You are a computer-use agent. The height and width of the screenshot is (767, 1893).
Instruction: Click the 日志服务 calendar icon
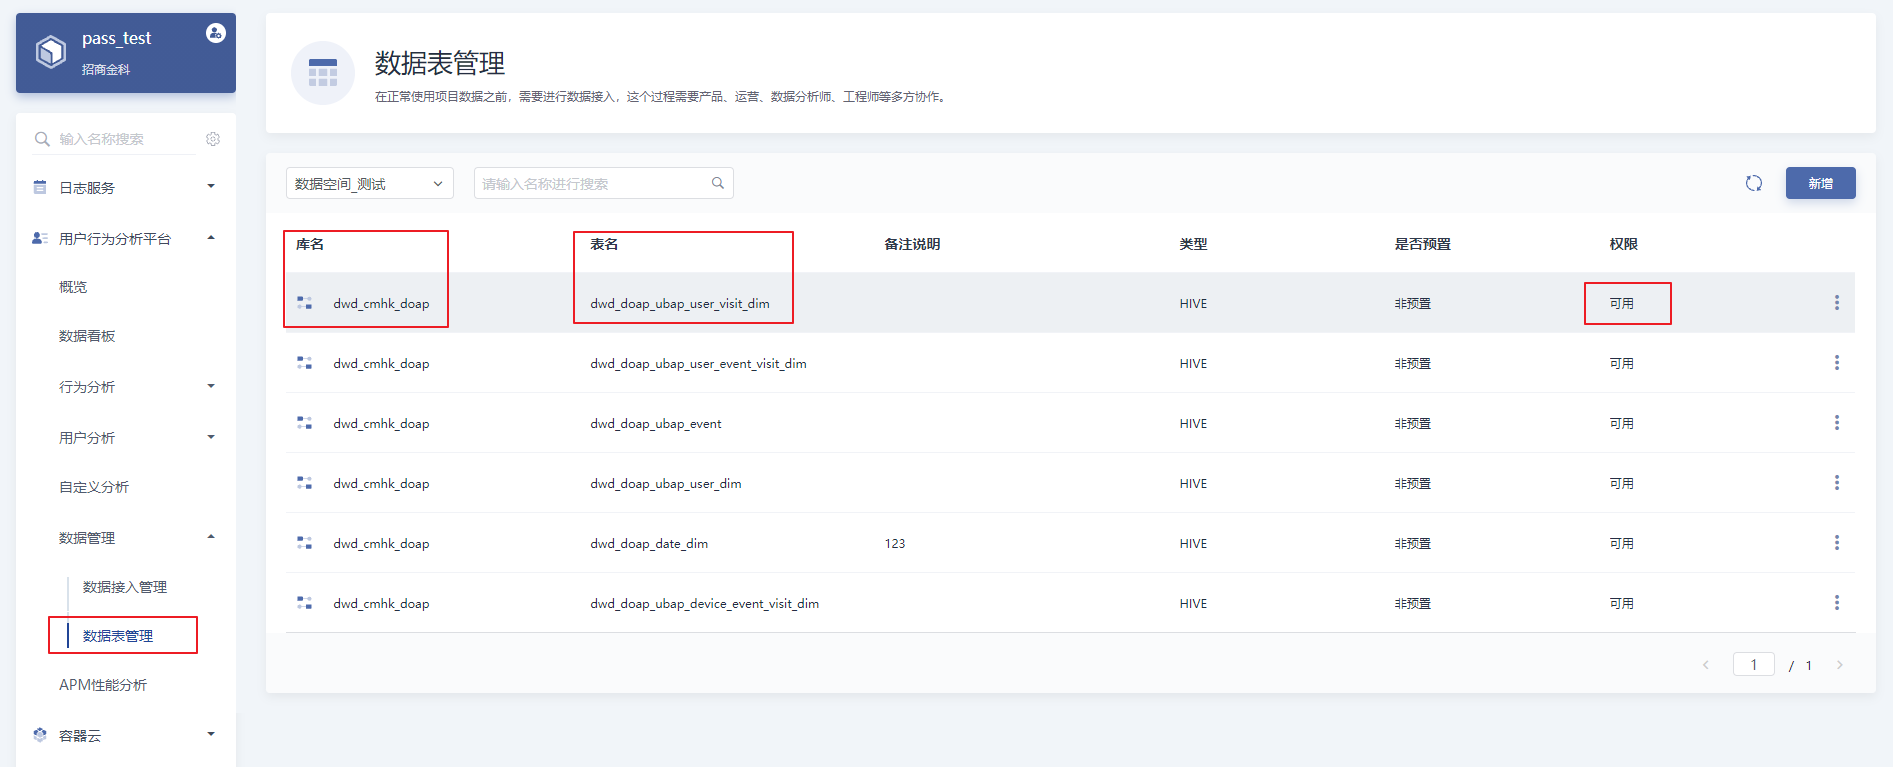pyautogui.click(x=40, y=187)
